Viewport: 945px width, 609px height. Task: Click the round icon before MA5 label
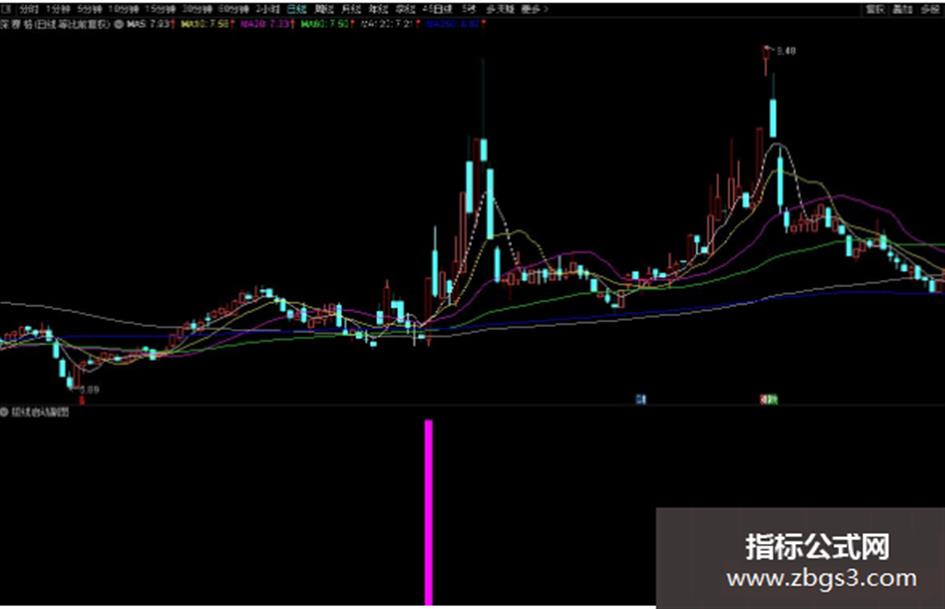pos(119,25)
